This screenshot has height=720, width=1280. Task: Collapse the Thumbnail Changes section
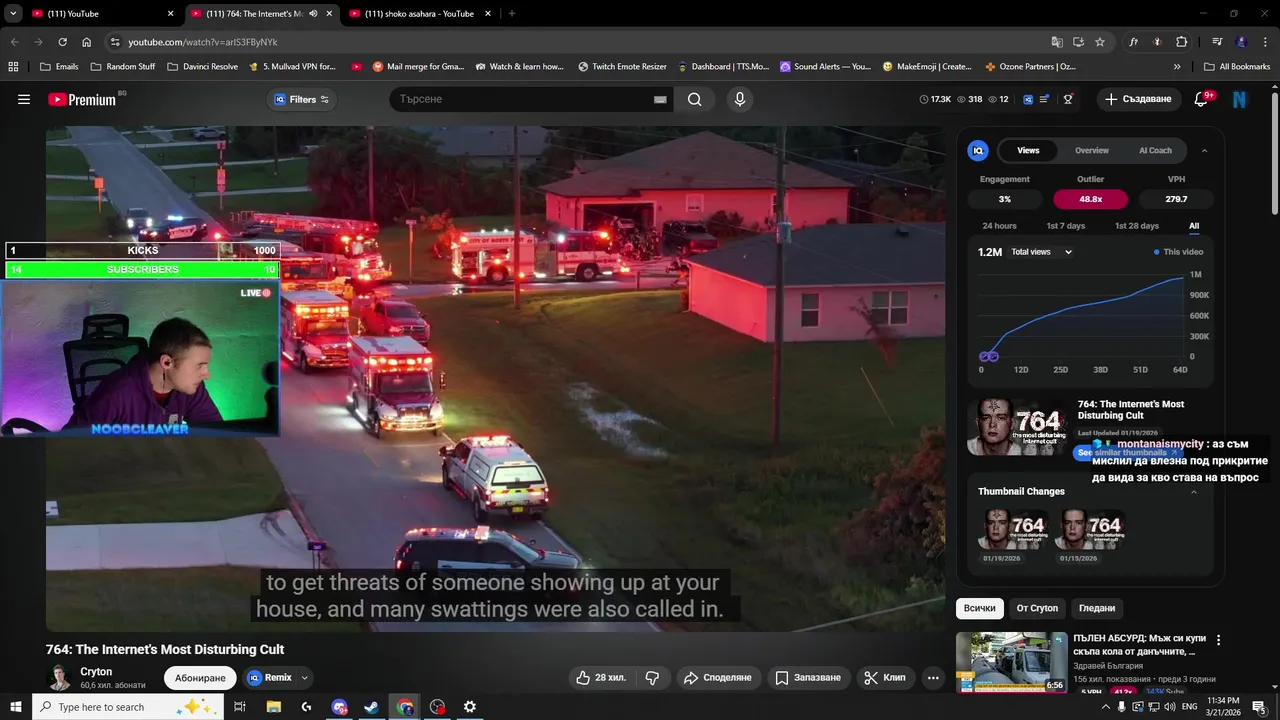[1193, 491]
